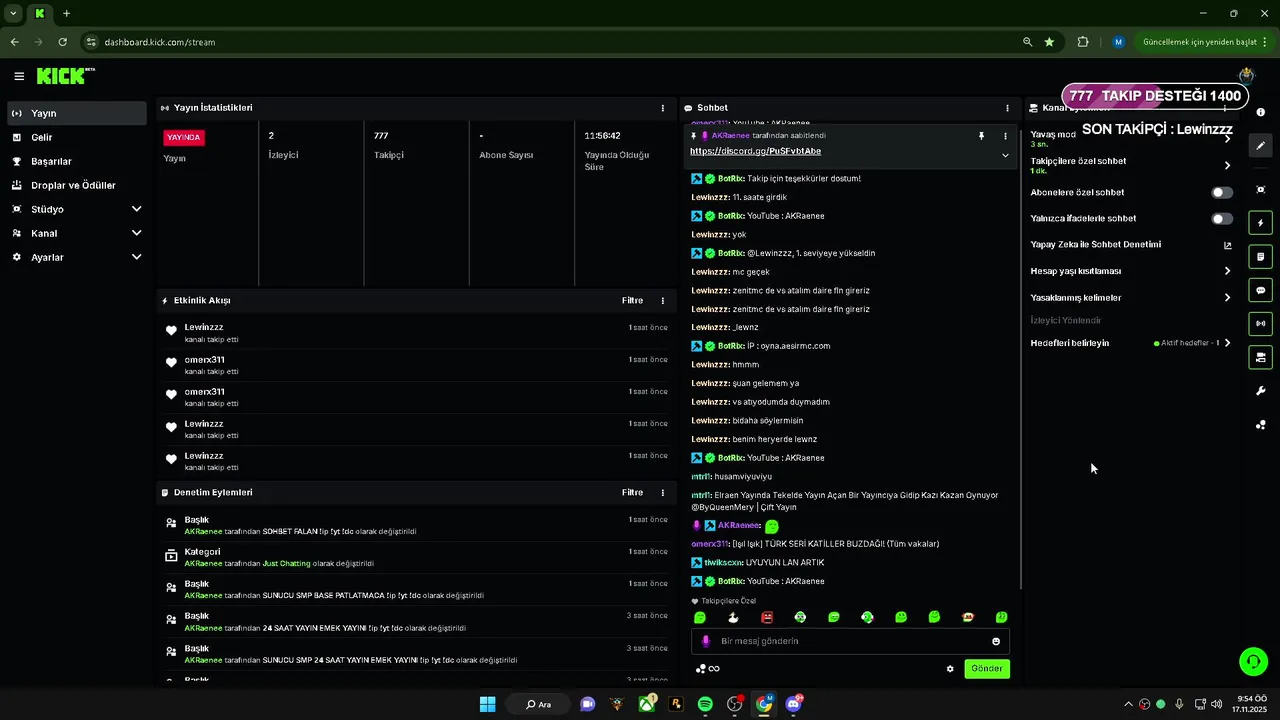Open the hamburger menu beside Kick logo
1280x720 pixels.
click(x=19, y=76)
